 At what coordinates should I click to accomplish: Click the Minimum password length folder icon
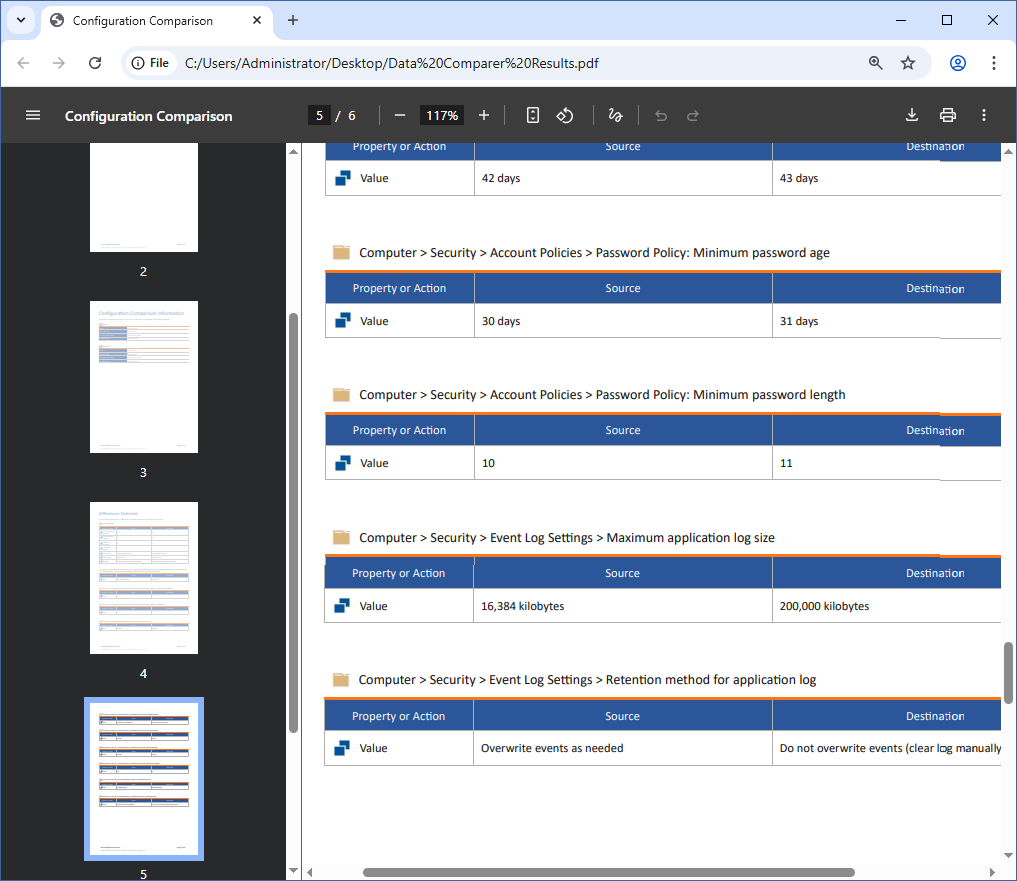click(341, 394)
